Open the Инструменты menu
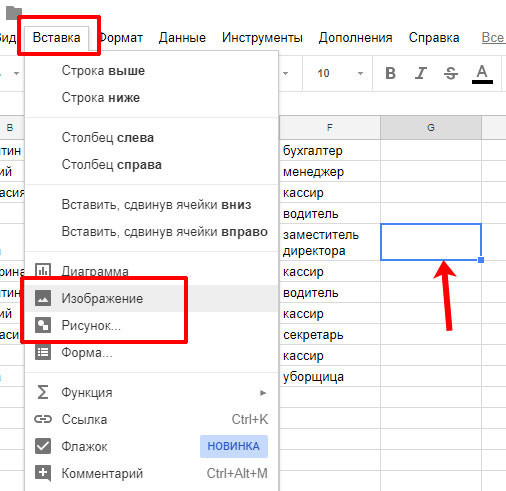Image resolution: width=506 pixels, height=491 pixels. [x=262, y=37]
